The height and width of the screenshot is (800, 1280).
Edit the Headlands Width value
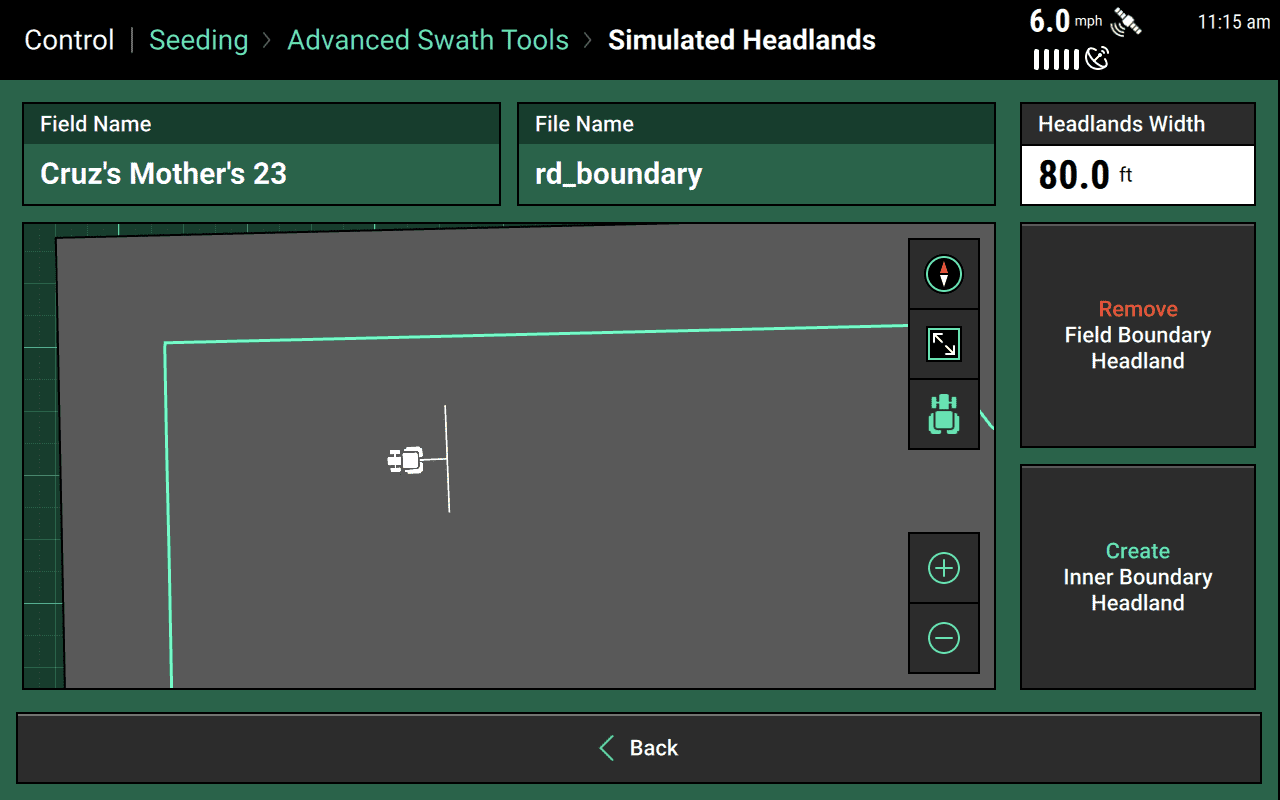coord(1137,174)
